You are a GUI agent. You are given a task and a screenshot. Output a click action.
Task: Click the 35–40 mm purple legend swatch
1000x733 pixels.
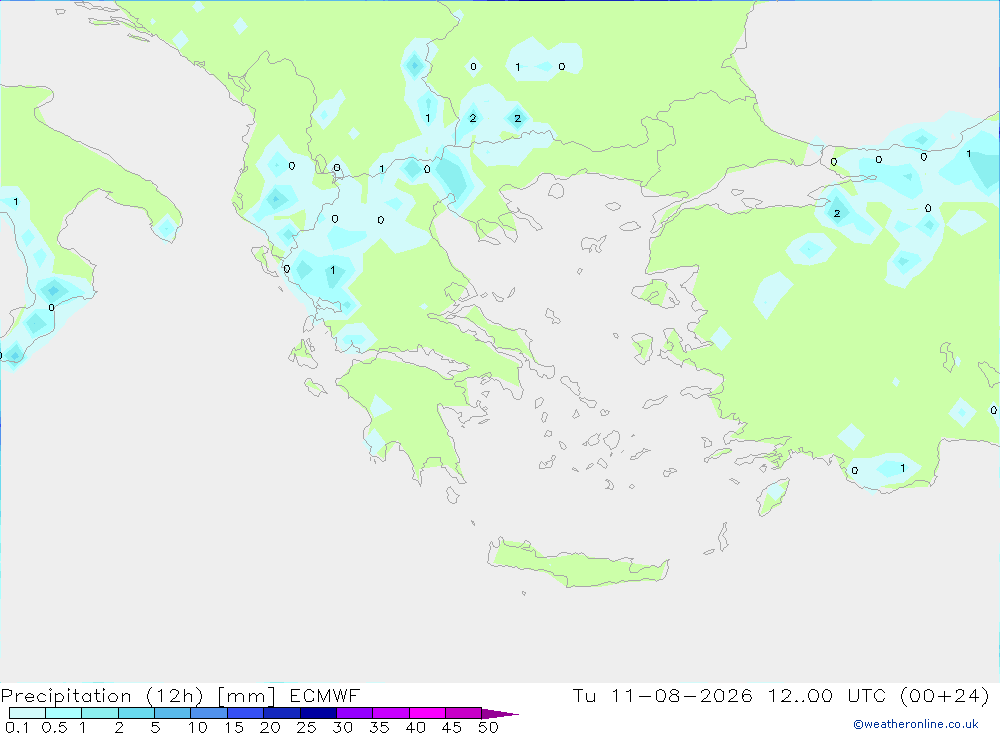click(390, 713)
